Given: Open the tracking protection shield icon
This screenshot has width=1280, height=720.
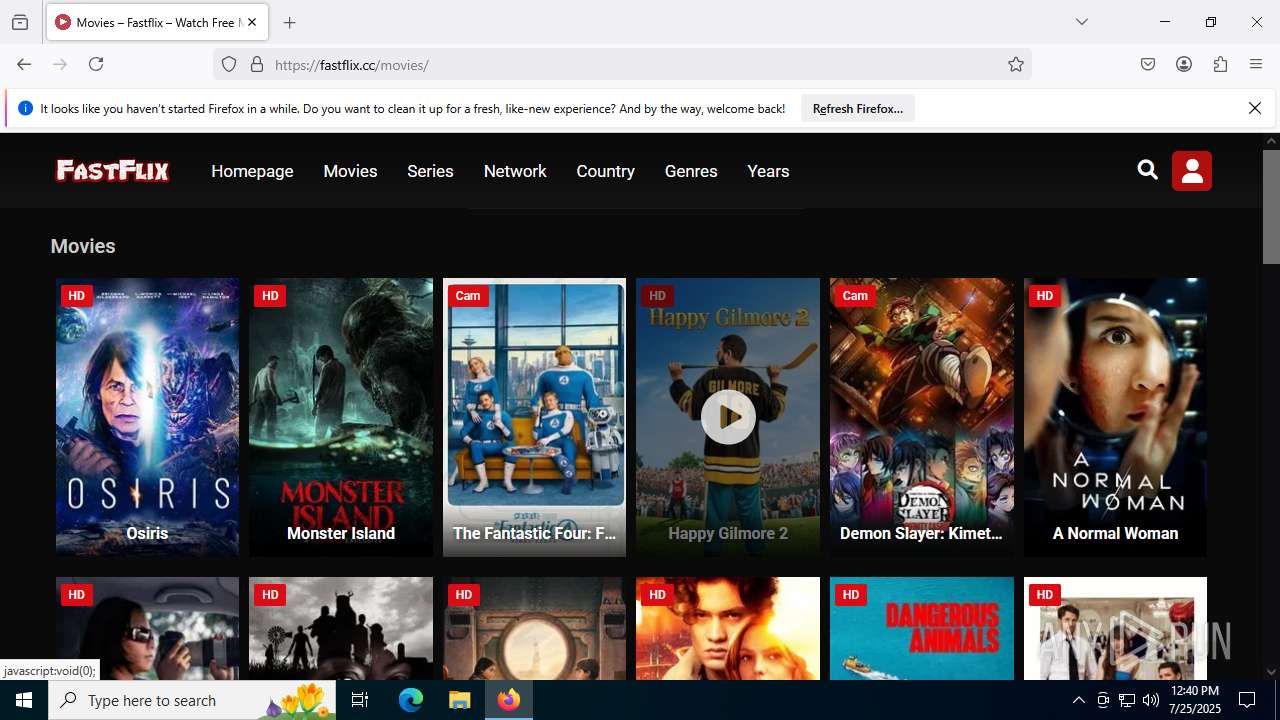Looking at the screenshot, I should 229,64.
